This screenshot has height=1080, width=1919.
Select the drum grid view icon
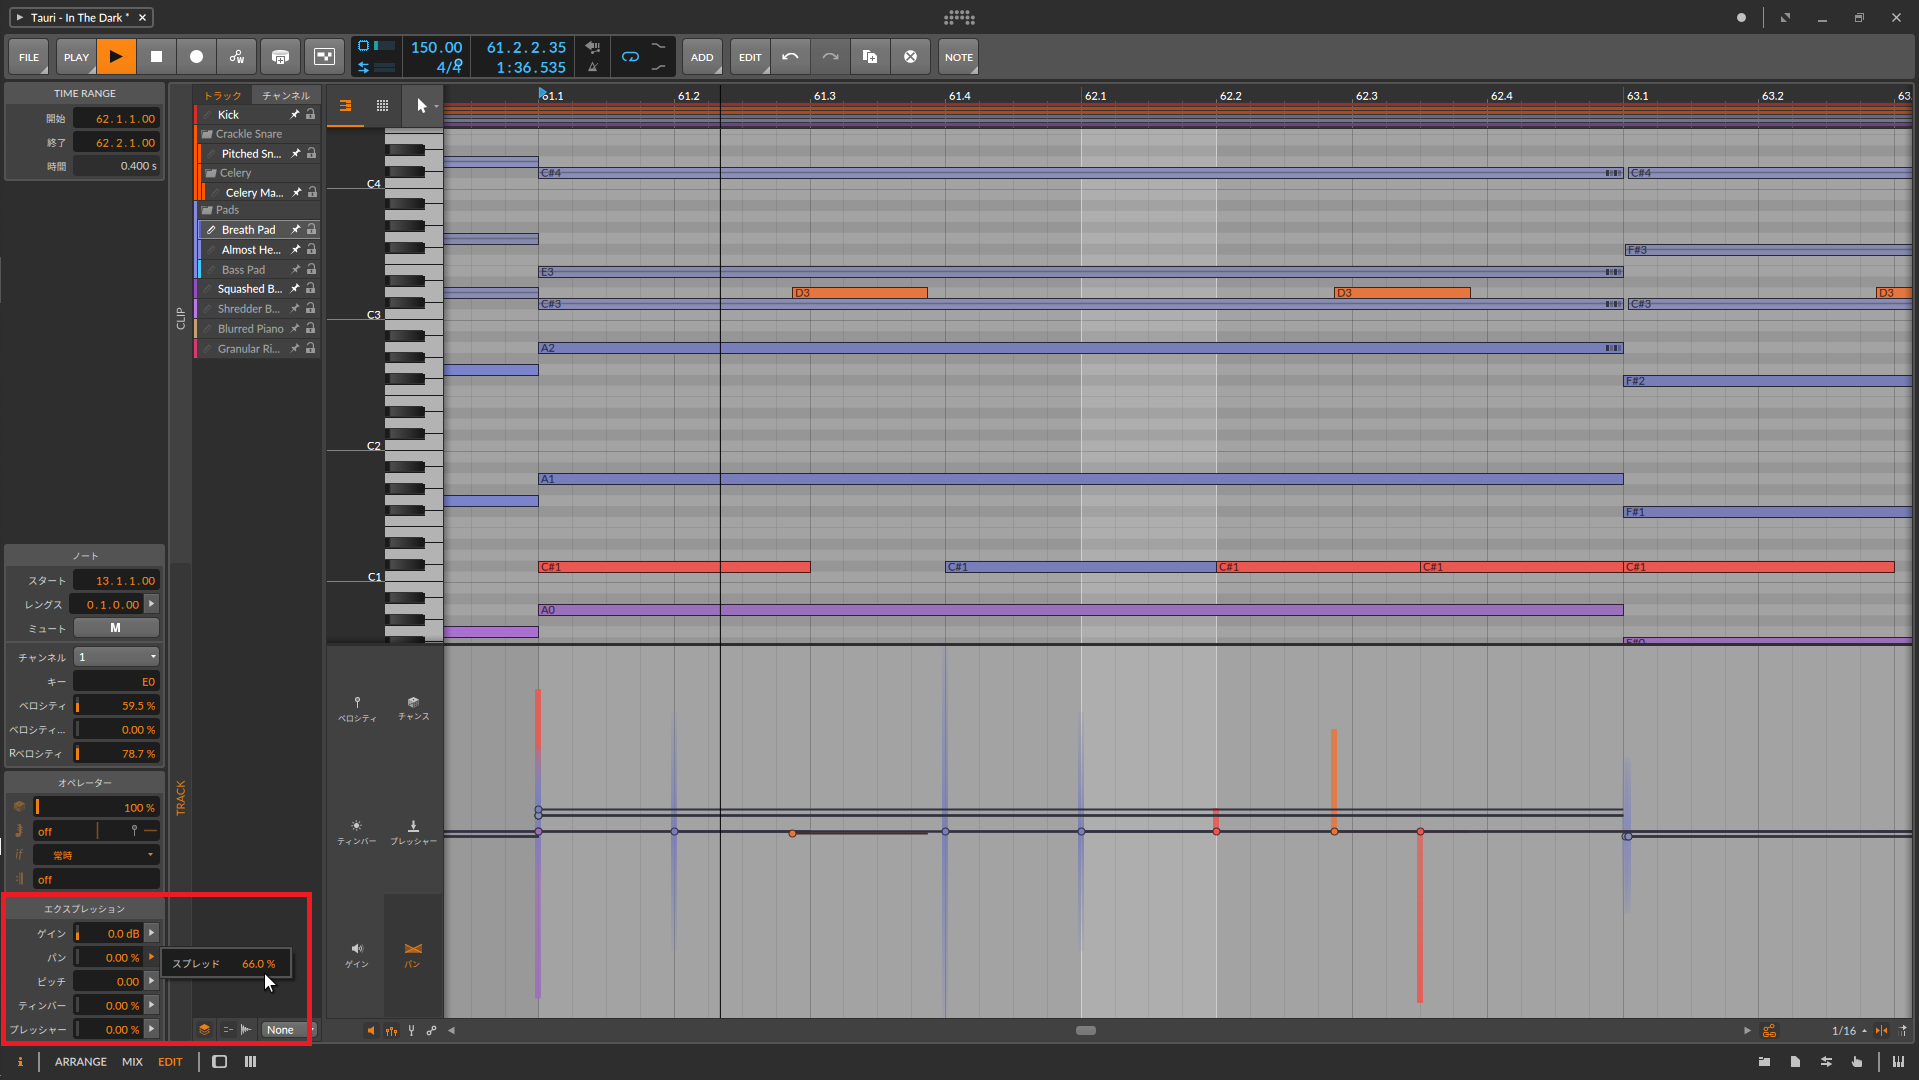[x=382, y=105]
